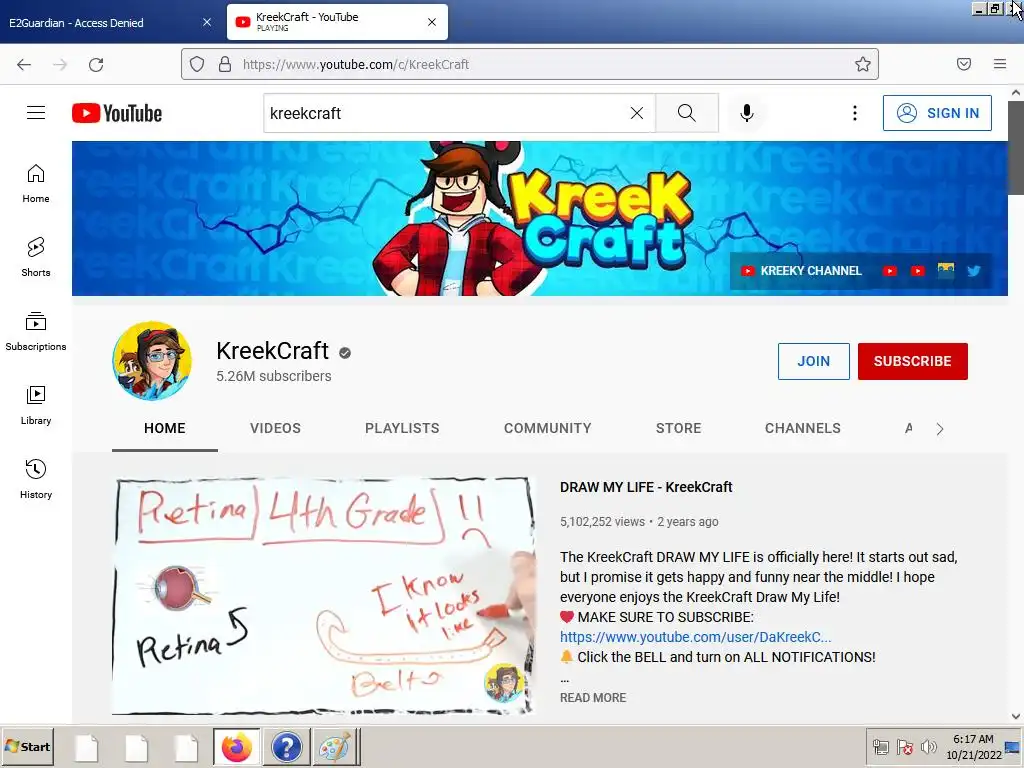Click the search magnifier button
The image size is (1024, 768).
(x=687, y=113)
